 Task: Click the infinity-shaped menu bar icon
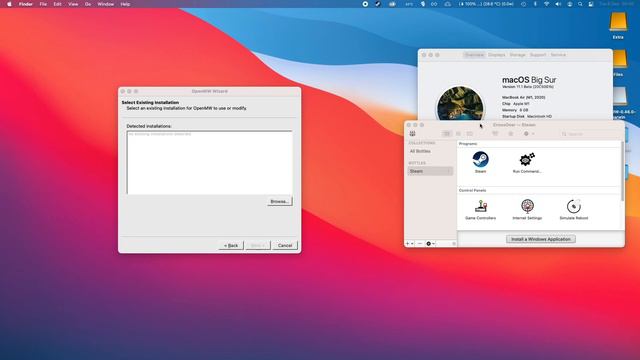pos(434,4)
